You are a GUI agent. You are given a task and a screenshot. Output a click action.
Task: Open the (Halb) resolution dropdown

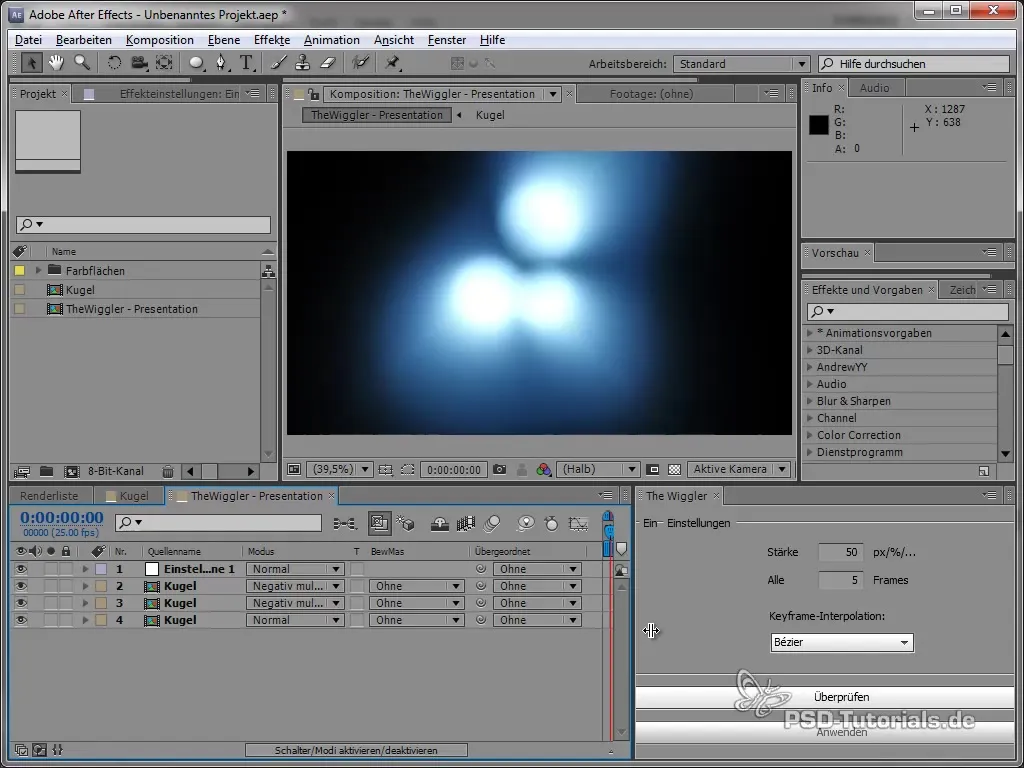point(598,470)
